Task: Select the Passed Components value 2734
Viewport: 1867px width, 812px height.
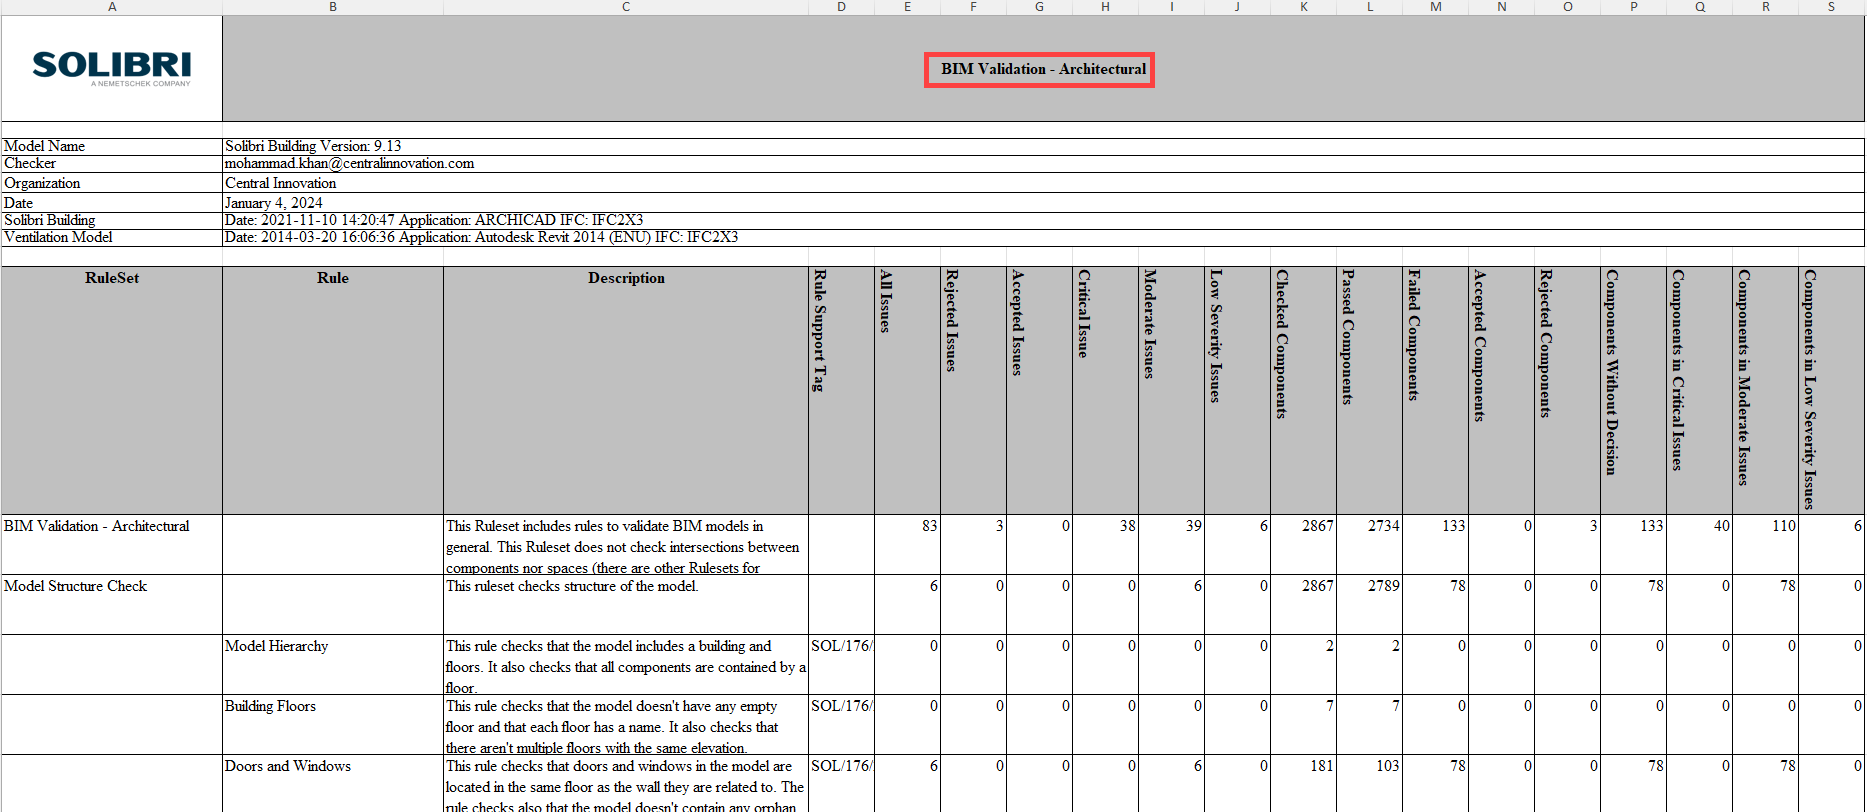Action: tap(1369, 544)
